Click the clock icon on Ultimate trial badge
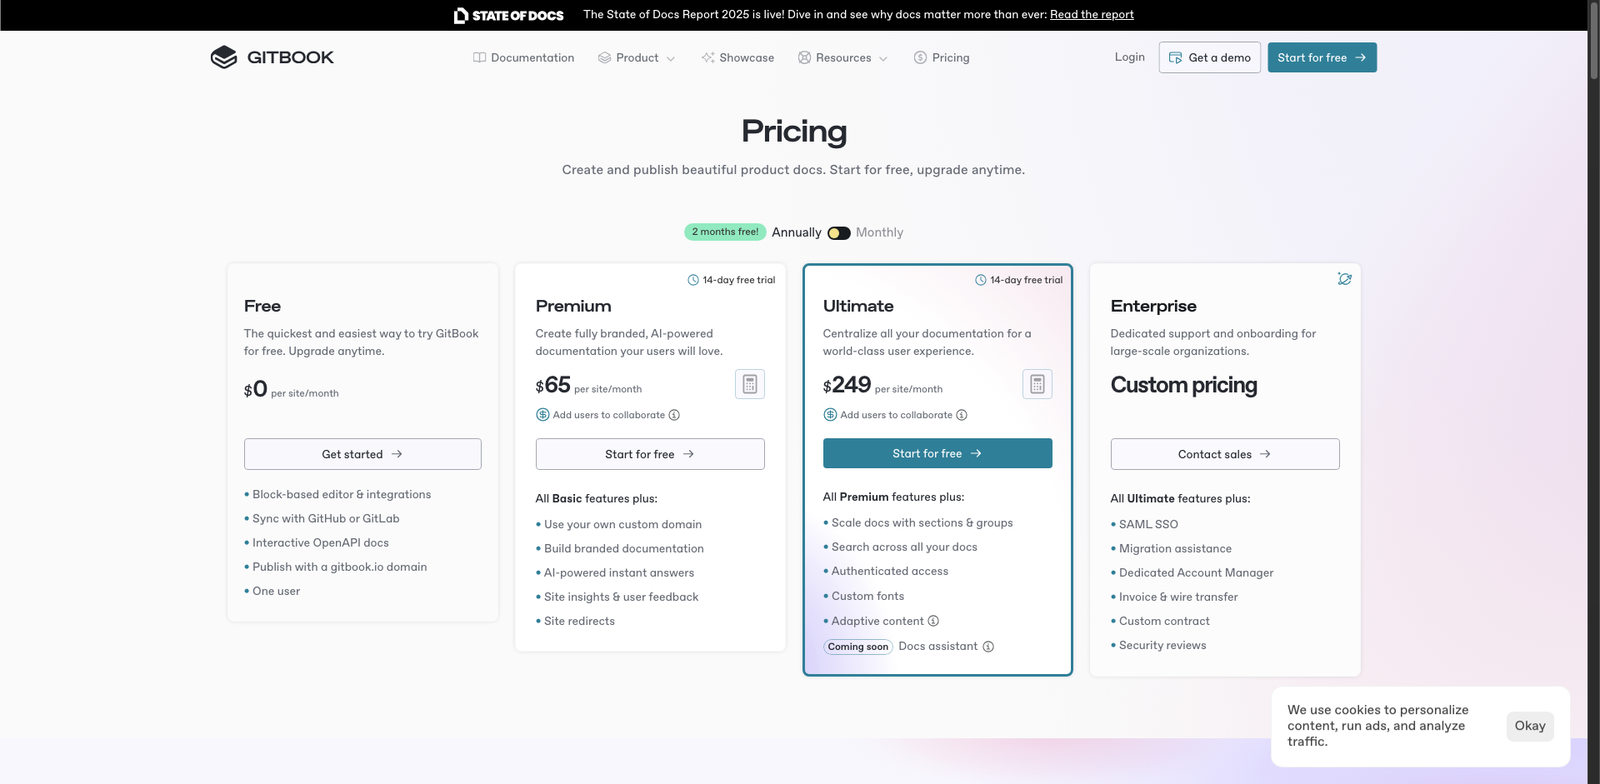 coord(981,280)
